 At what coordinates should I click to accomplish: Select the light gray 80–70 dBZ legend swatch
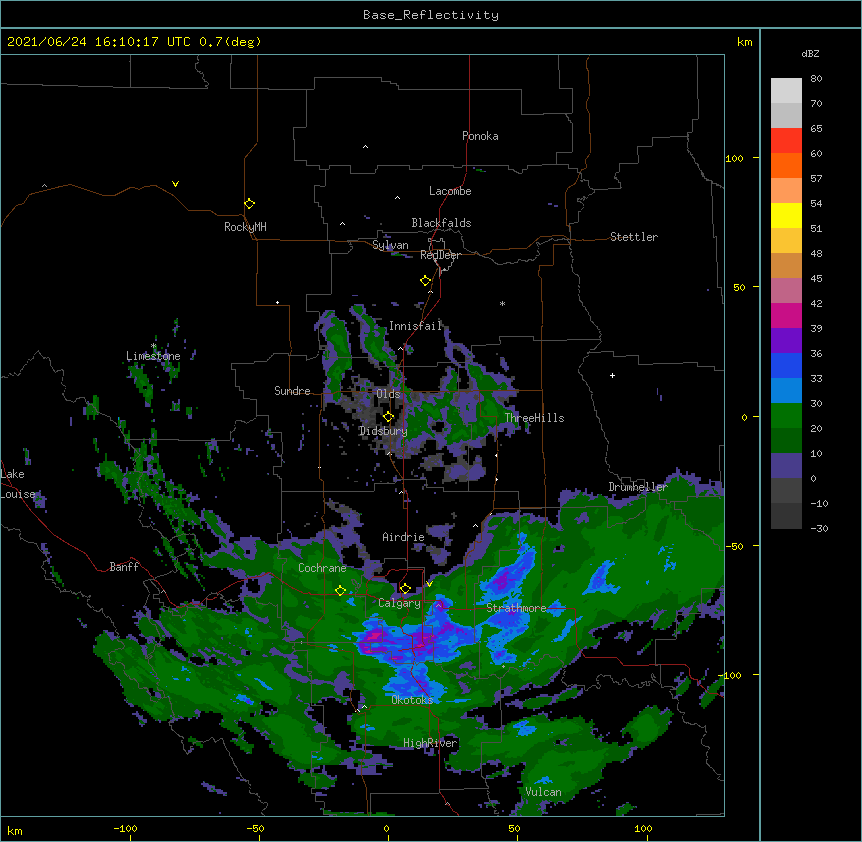coord(786,91)
